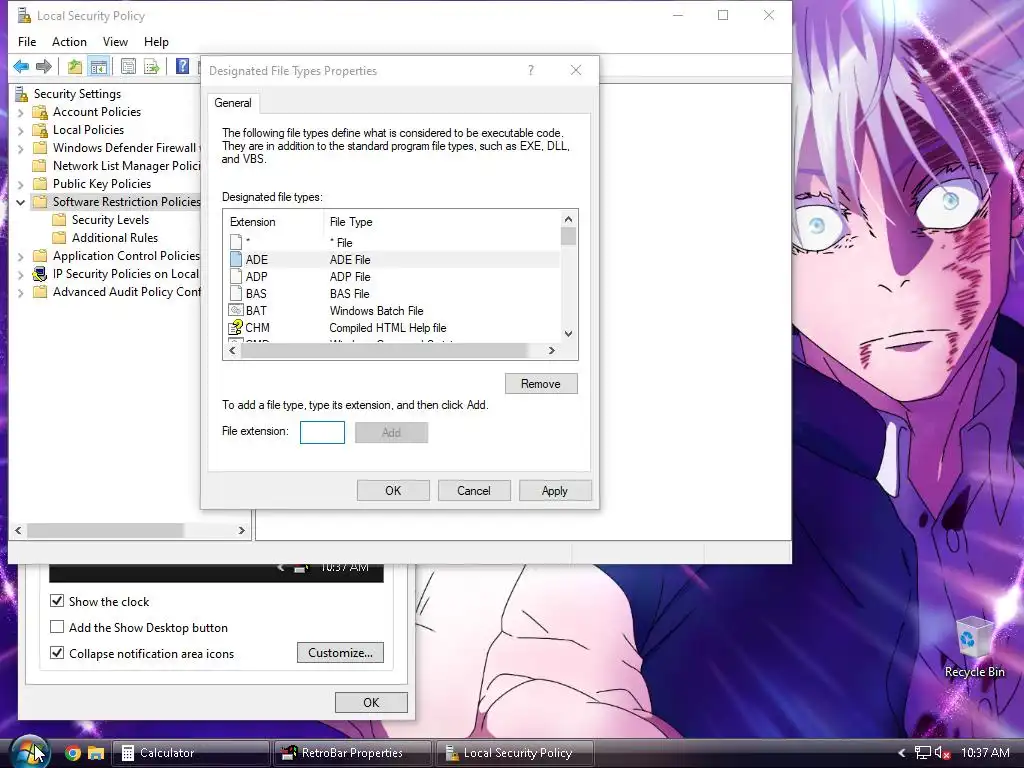Click the blue Back arrow in the toolbar

21,67
